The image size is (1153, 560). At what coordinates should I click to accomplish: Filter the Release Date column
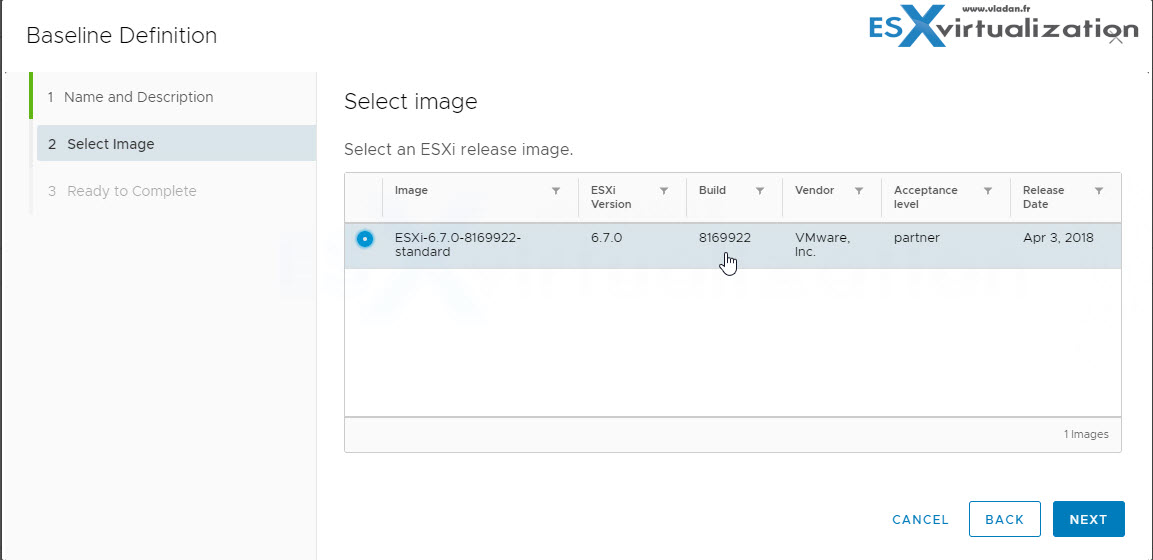pyautogui.click(x=1099, y=191)
